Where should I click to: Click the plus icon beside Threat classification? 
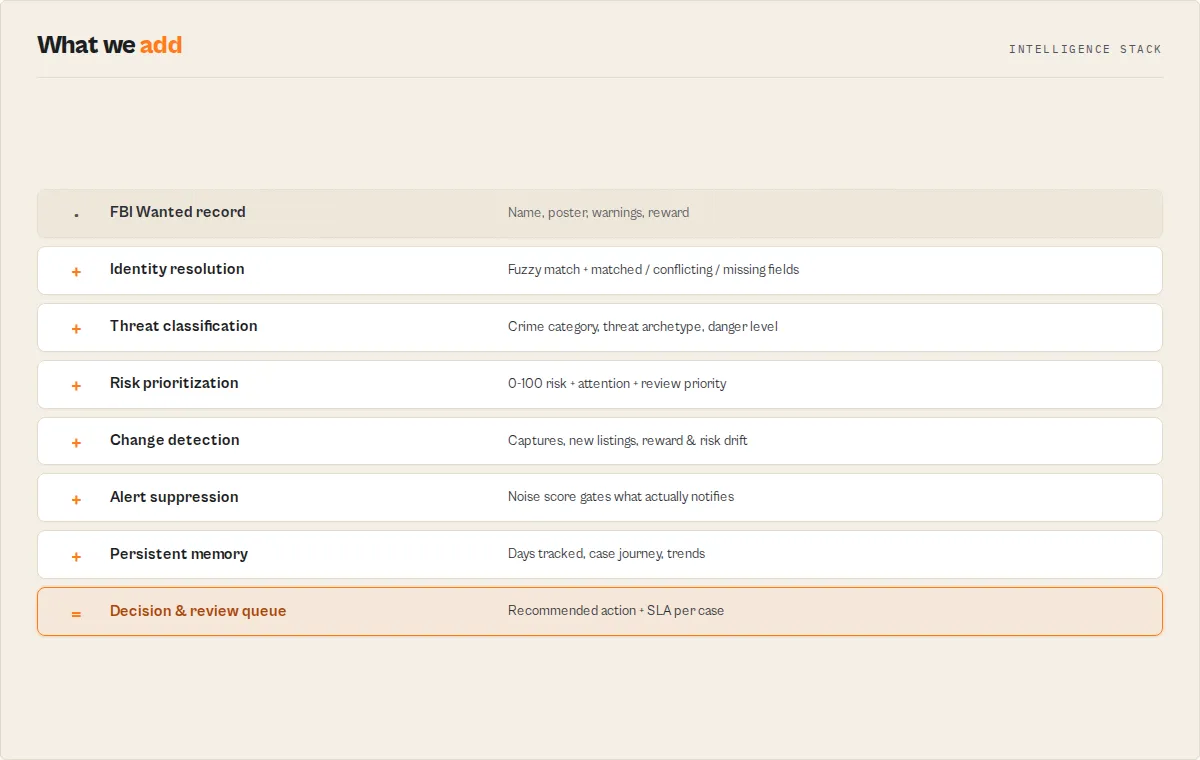pyautogui.click(x=76, y=328)
